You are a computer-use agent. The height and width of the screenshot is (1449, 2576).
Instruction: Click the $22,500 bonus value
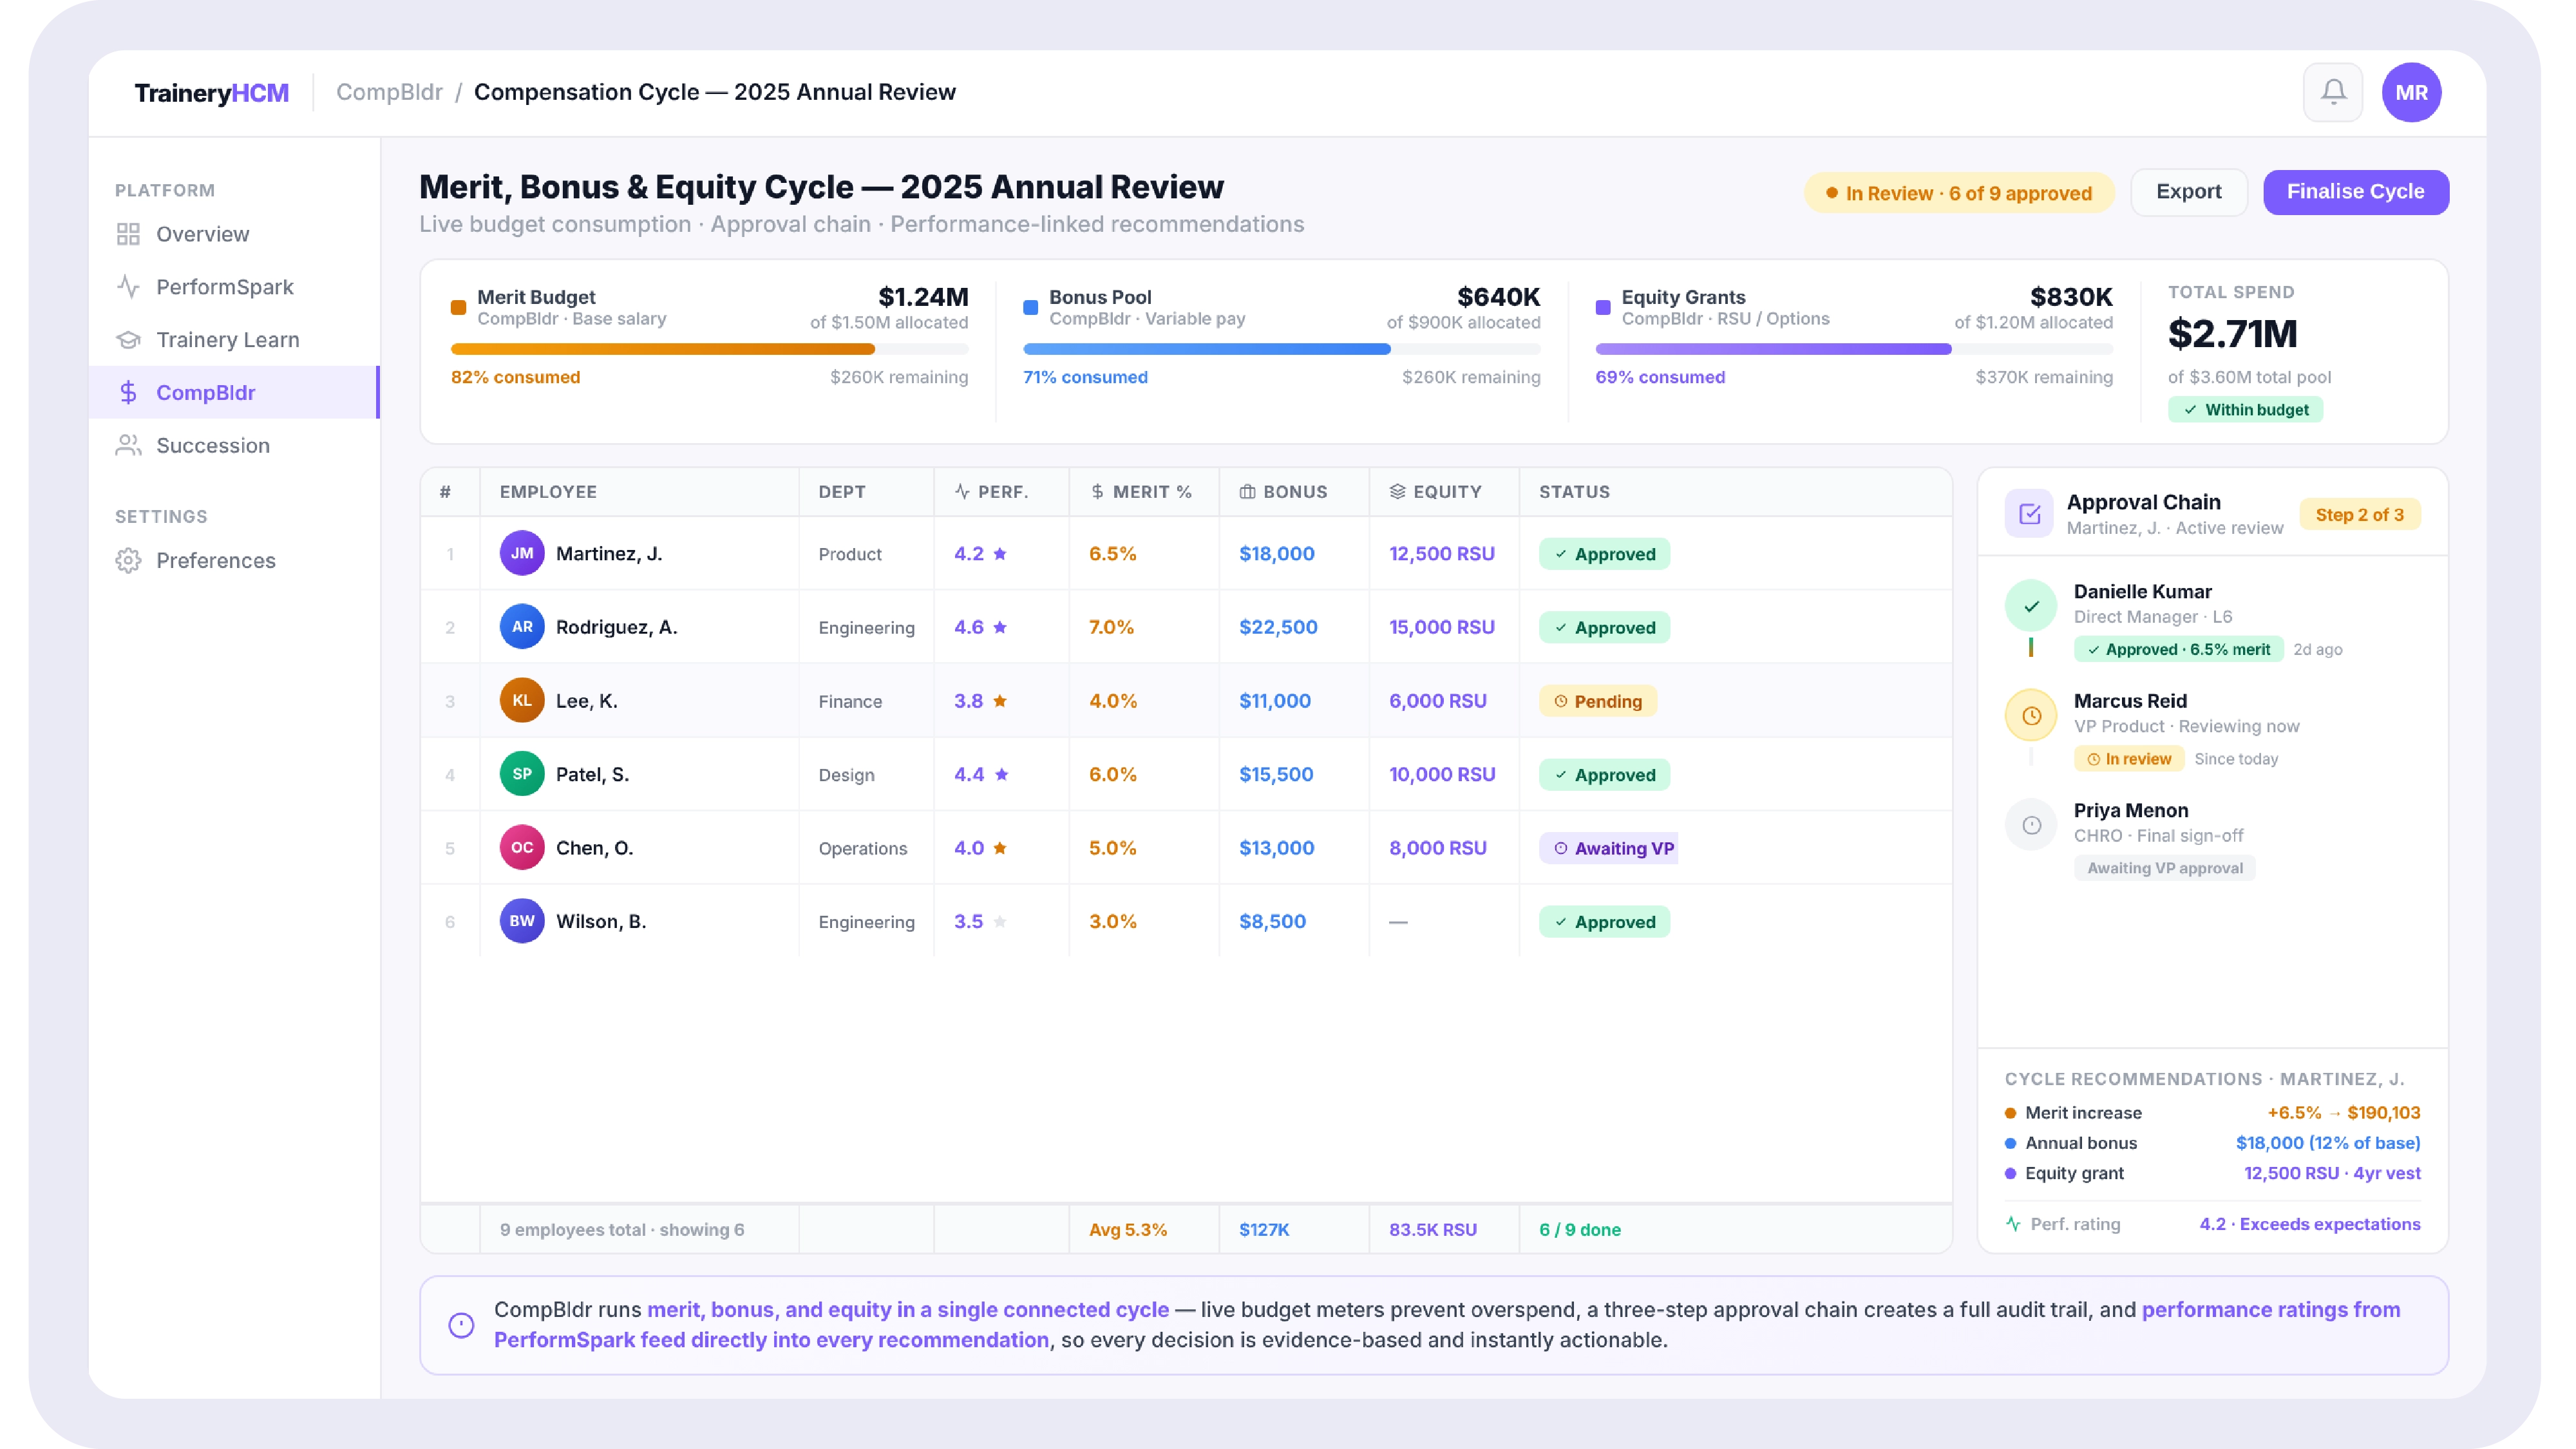pos(1278,627)
